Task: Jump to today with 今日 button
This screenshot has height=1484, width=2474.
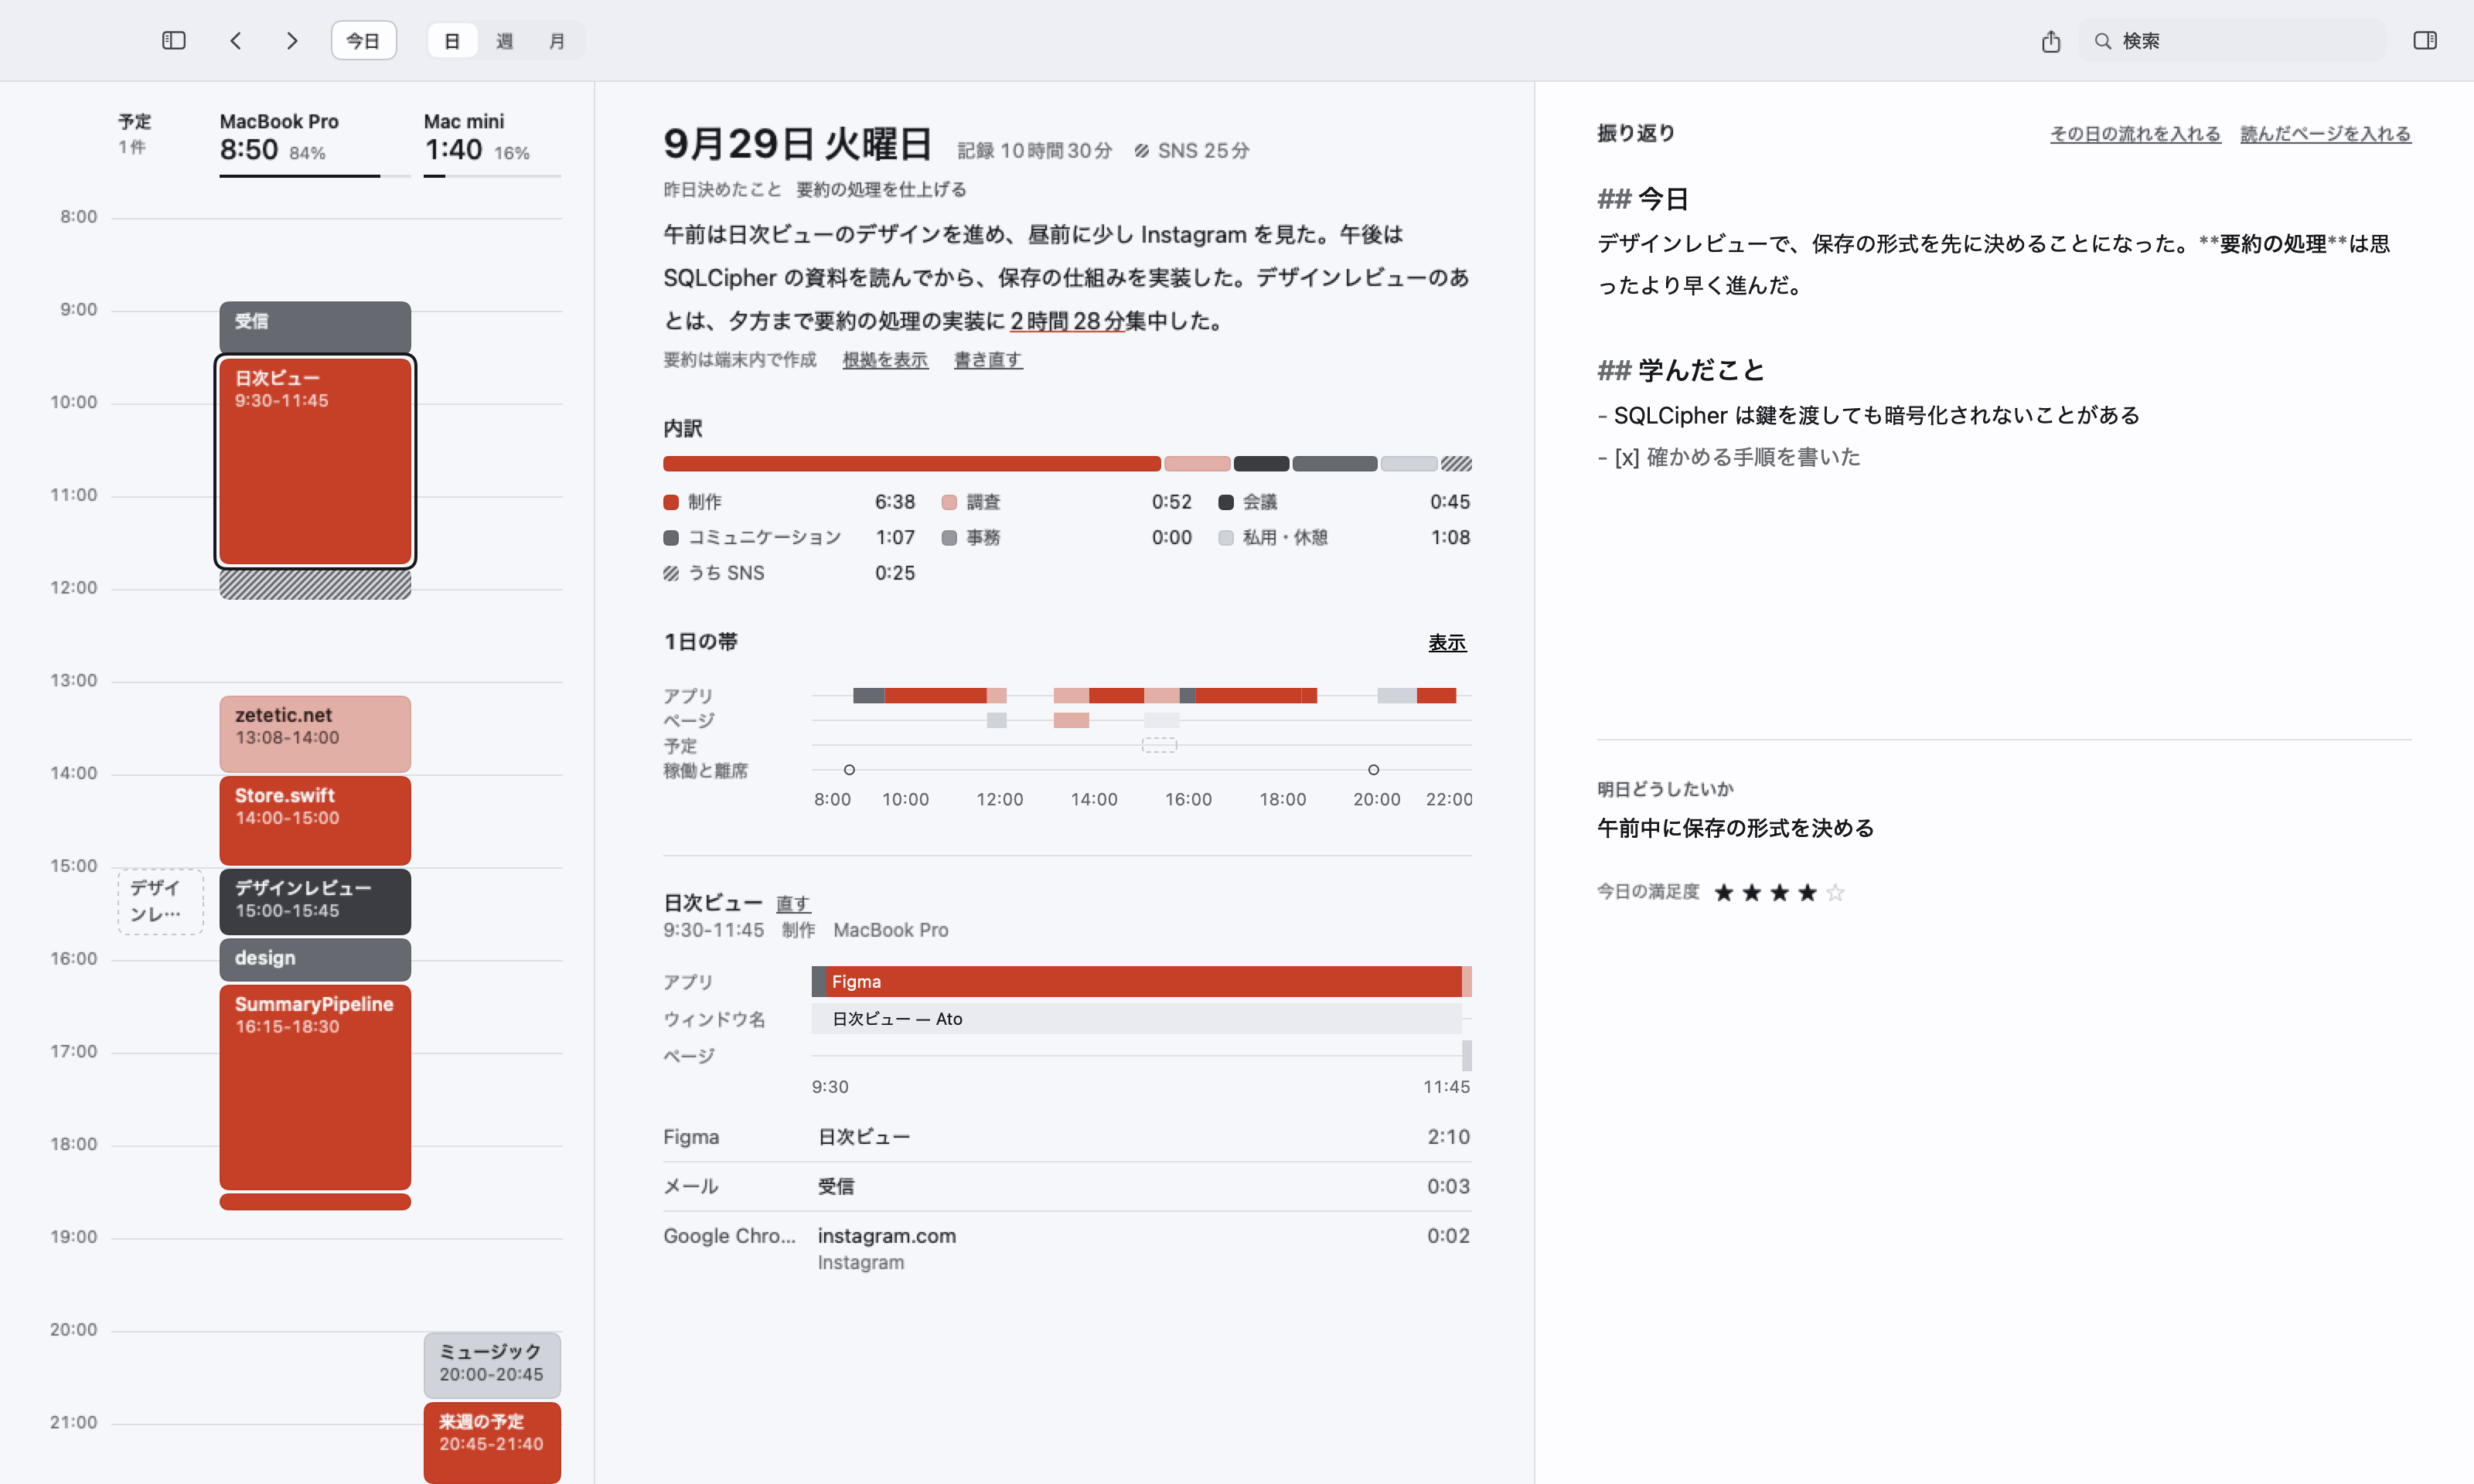Action: 364,41
